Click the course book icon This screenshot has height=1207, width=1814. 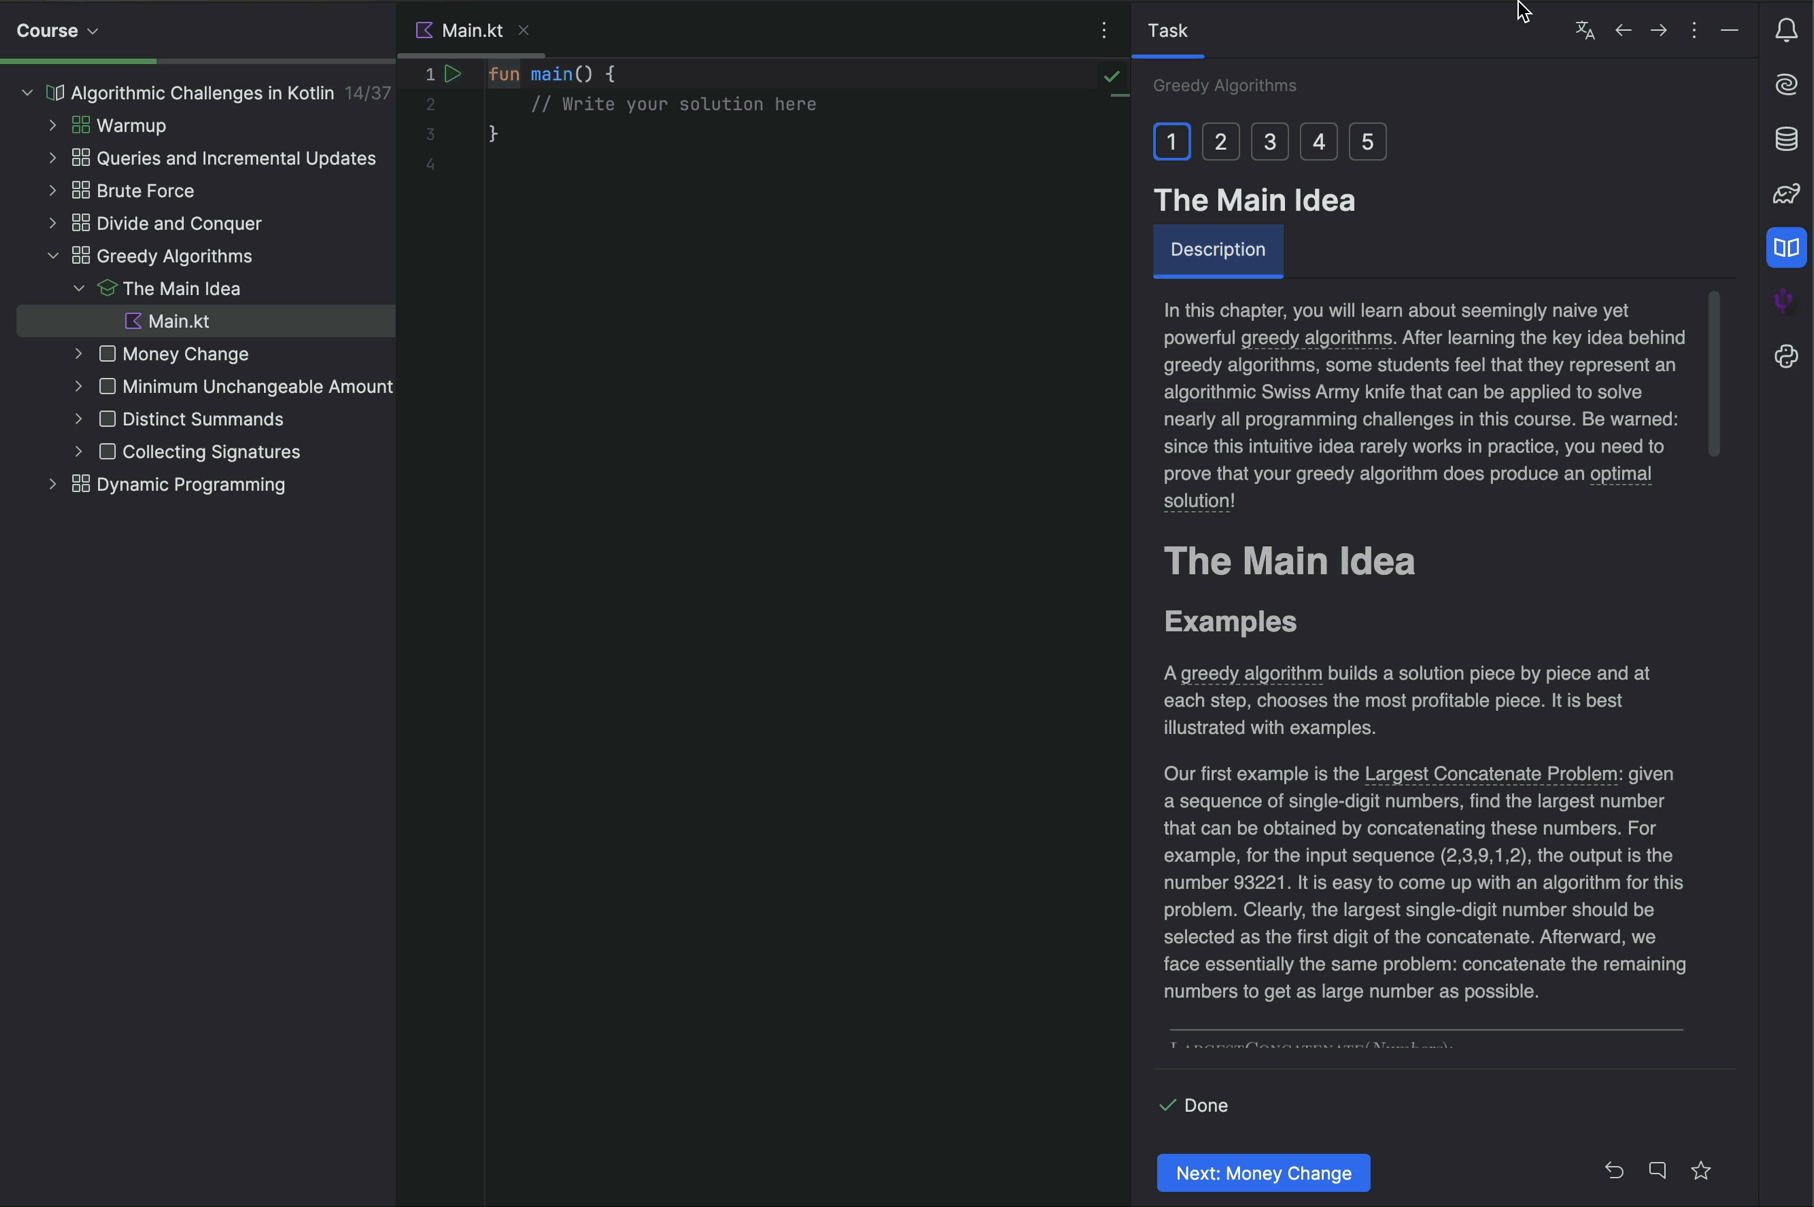pos(55,93)
